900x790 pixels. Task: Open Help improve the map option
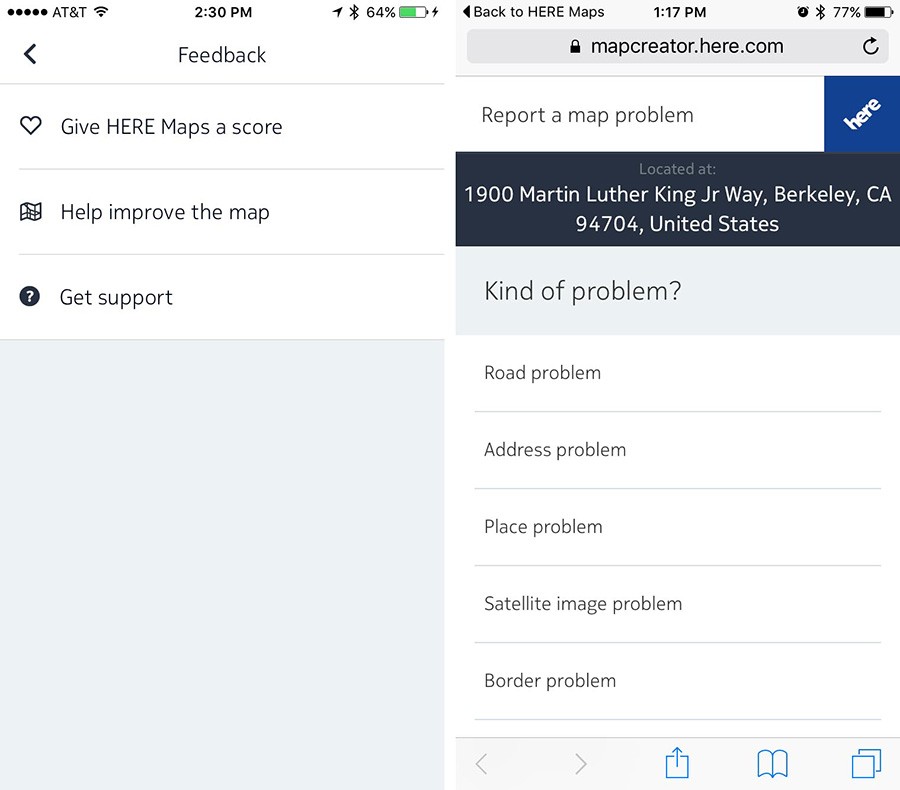pyautogui.click(x=222, y=212)
